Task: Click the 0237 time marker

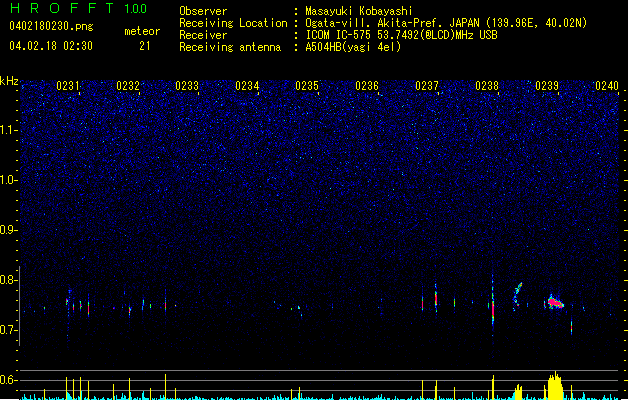Action: [x=427, y=86]
